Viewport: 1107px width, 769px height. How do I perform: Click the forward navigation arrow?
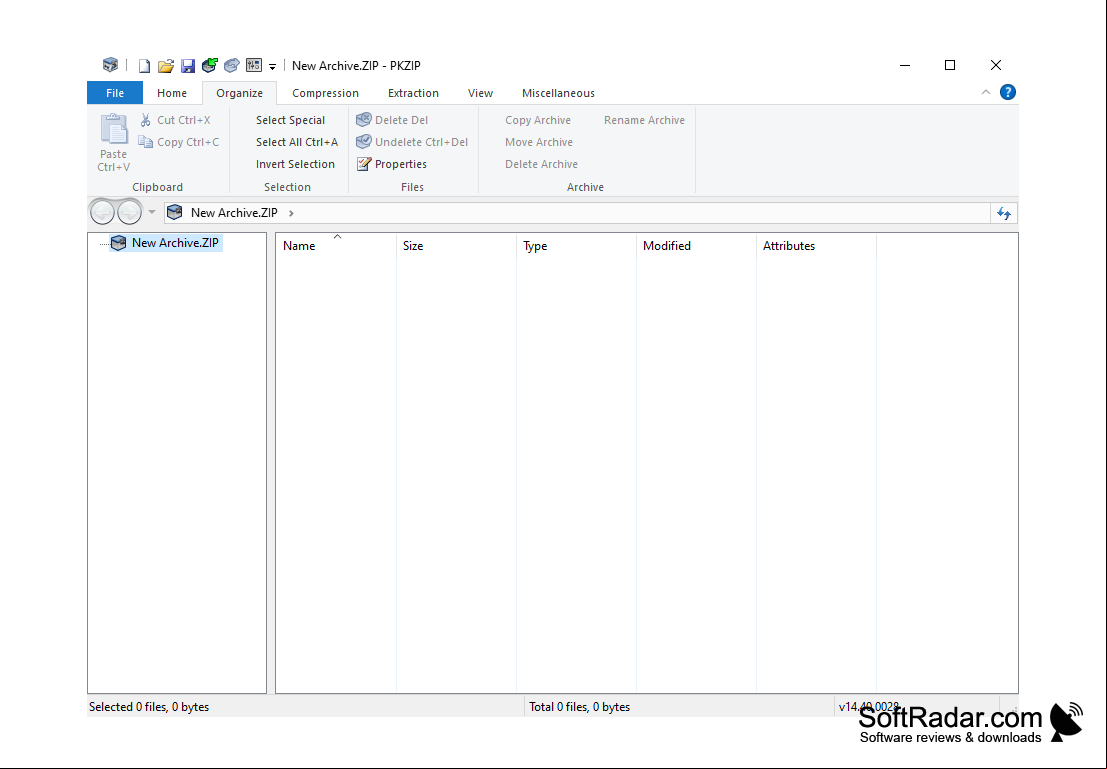[129, 212]
